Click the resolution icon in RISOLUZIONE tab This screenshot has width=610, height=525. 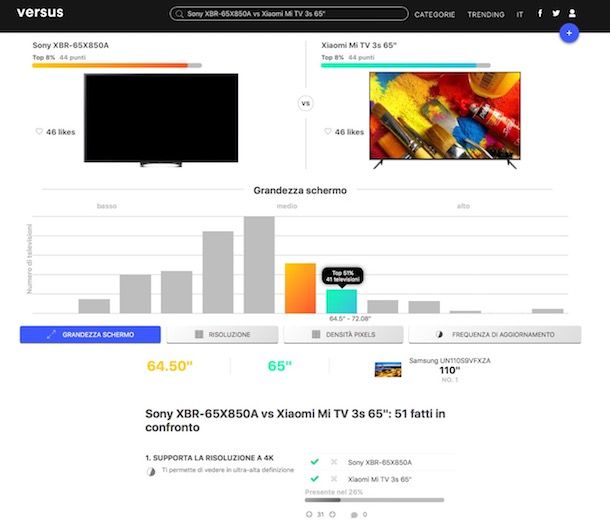click(x=199, y=334)
